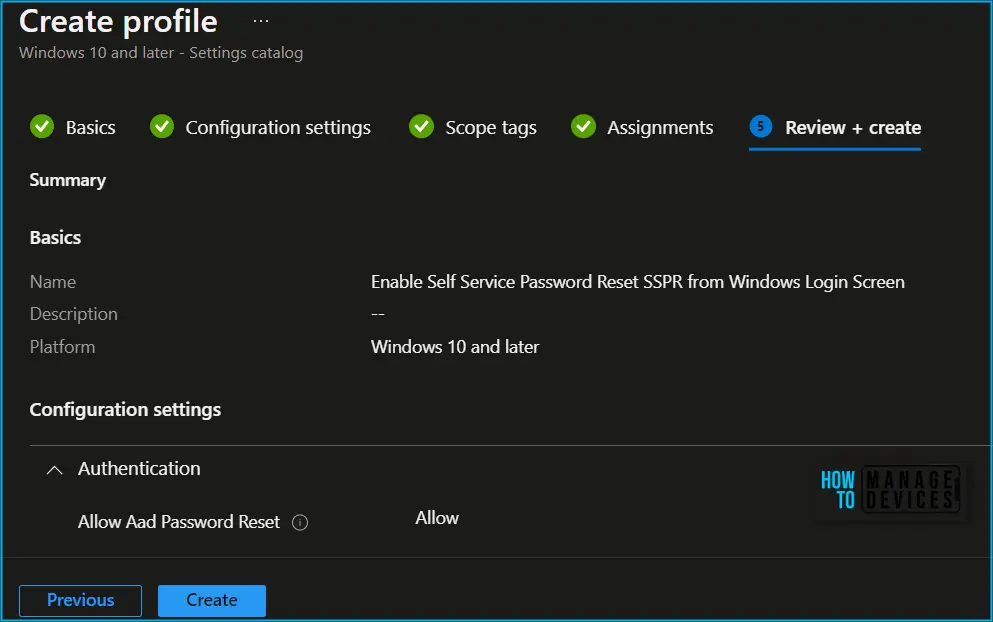
Task: Click the subtitle Windows 10 and later - Settings catalog
Action: click(161, 53)
